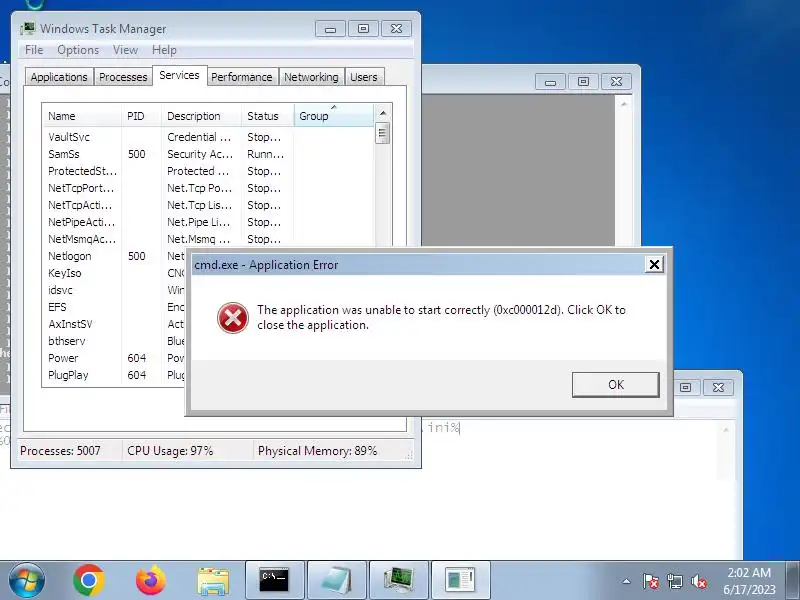Image resolution: width=800 pixels, height=600 pixels.
Task: Select the idsvc service row
Action: click(x=114, y=290)
